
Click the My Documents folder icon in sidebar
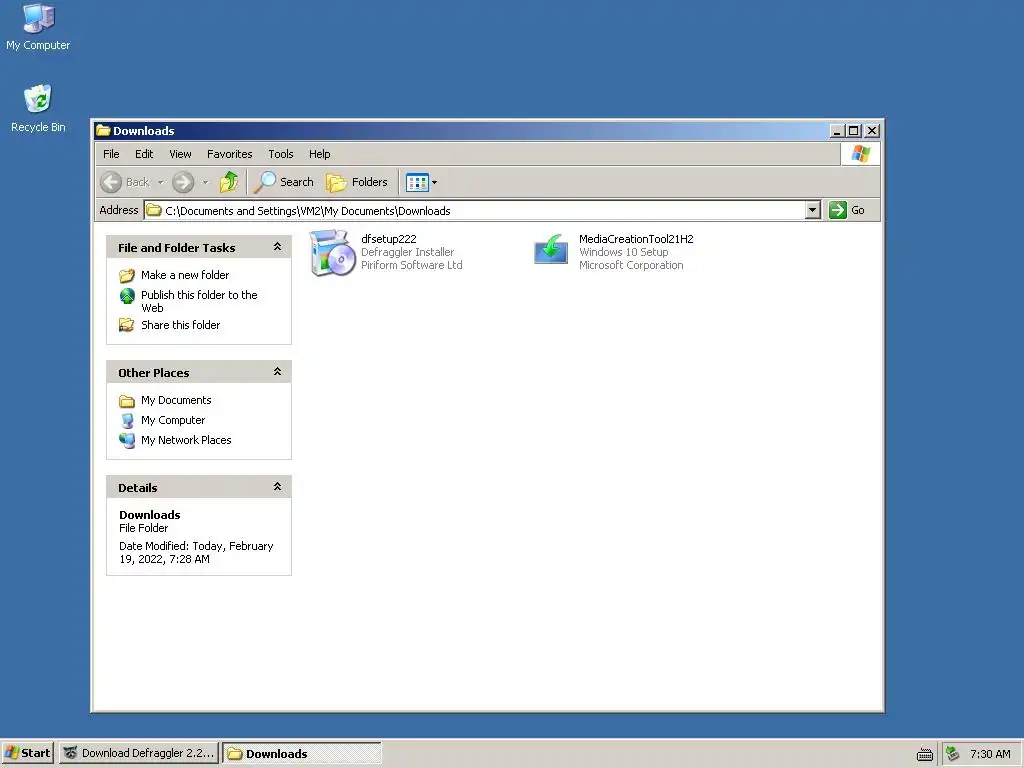click(x=127, y=400)
